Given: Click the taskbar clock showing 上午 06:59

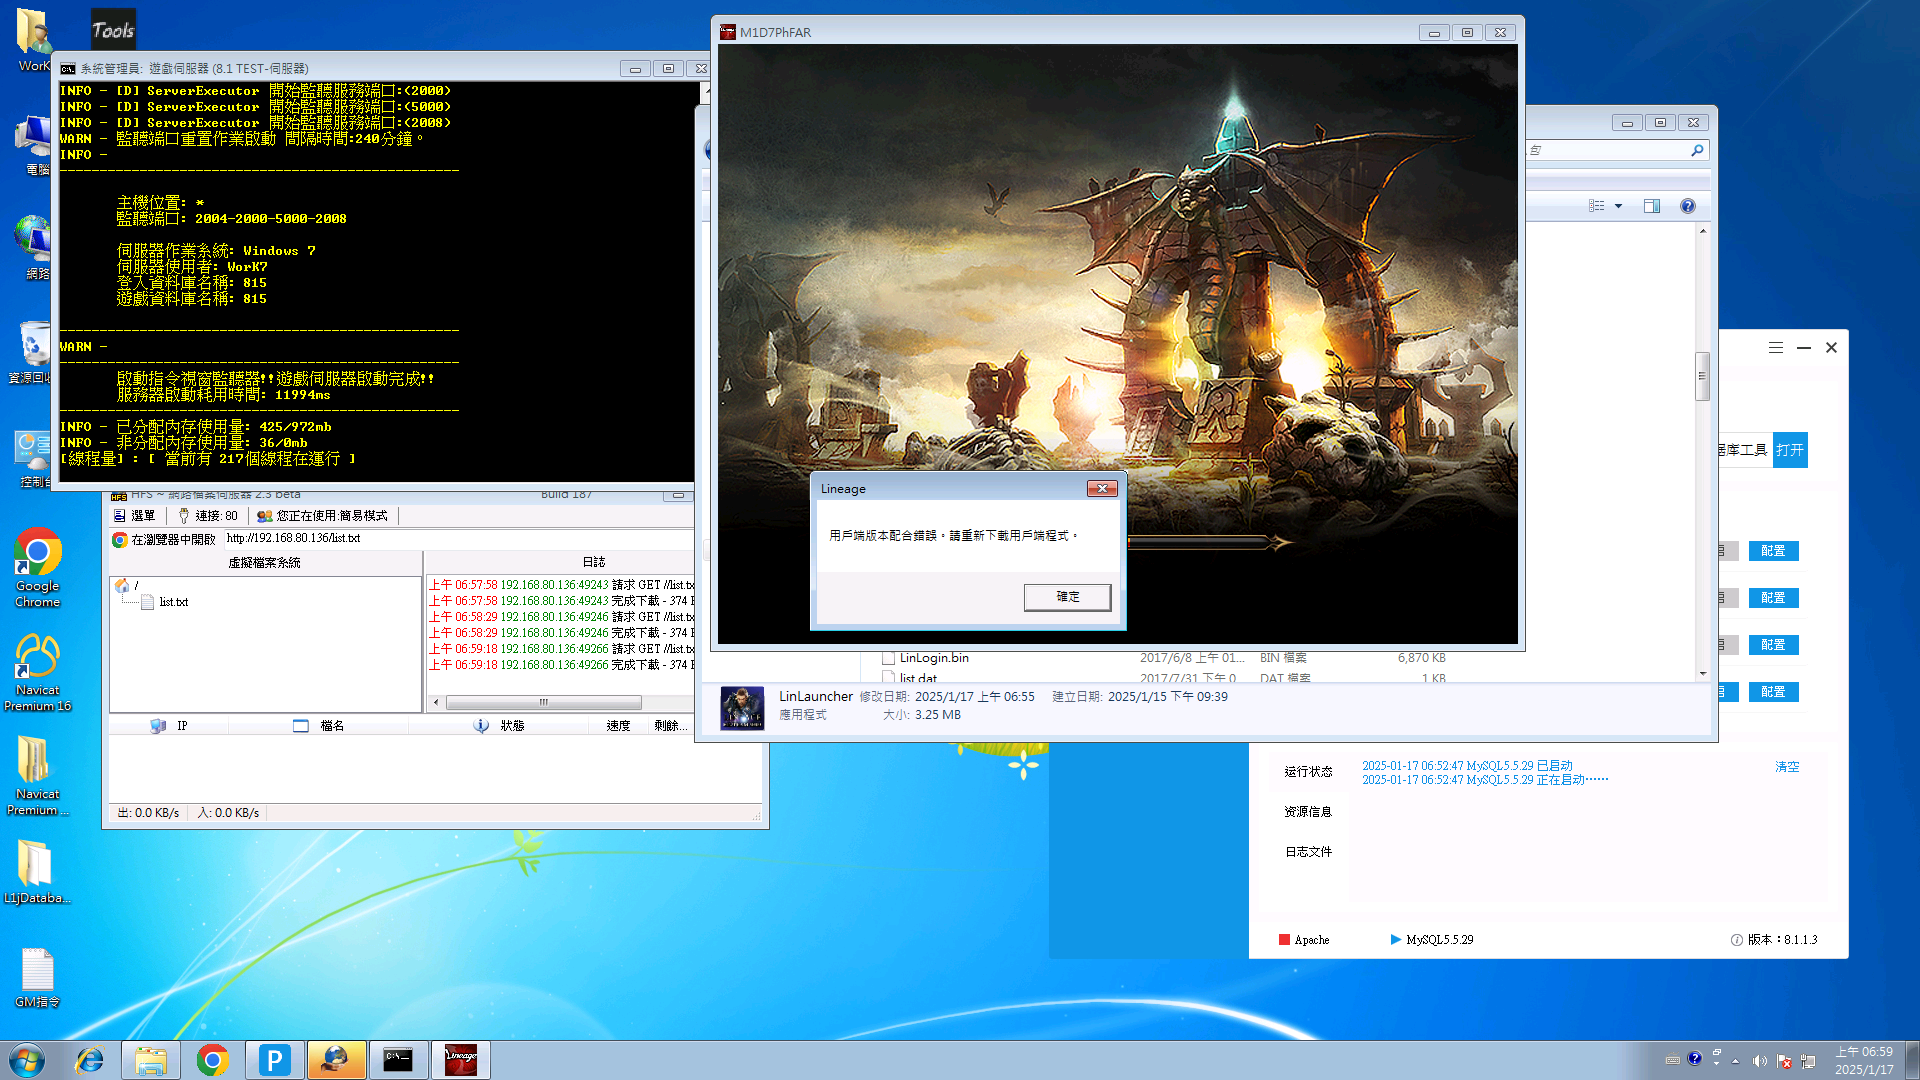Looking at the screenshot, I should 1864,1060.
